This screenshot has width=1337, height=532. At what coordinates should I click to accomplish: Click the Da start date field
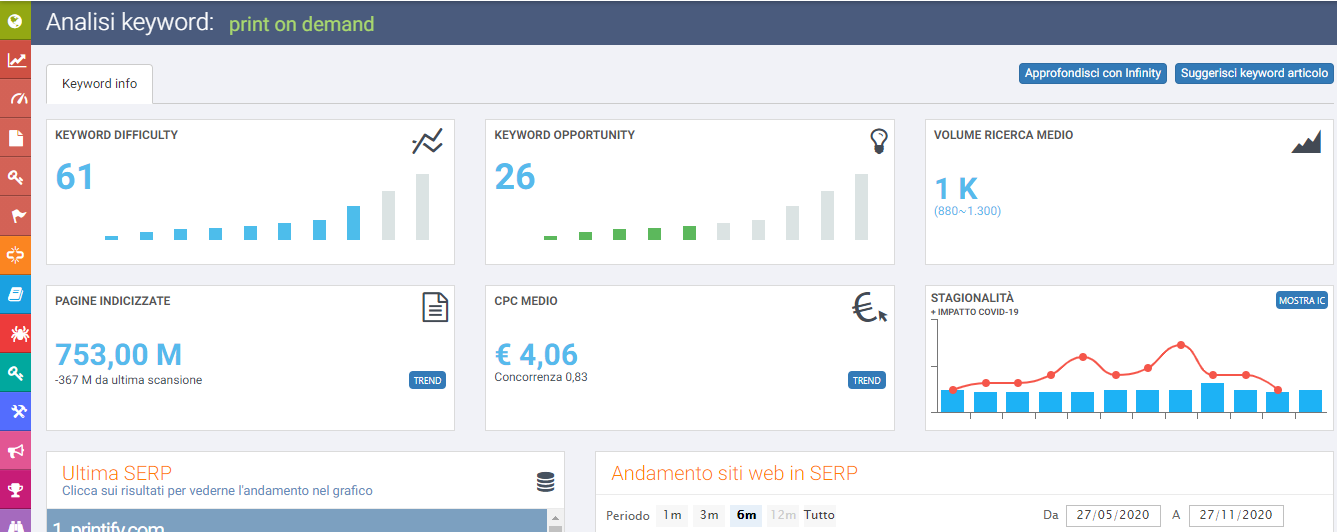[1113, 515]
